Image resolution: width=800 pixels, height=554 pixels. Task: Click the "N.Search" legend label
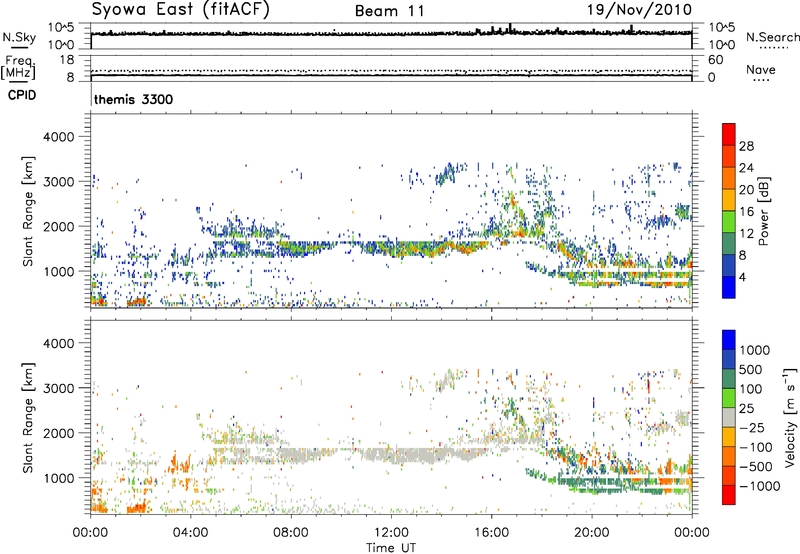click(772, 37)
